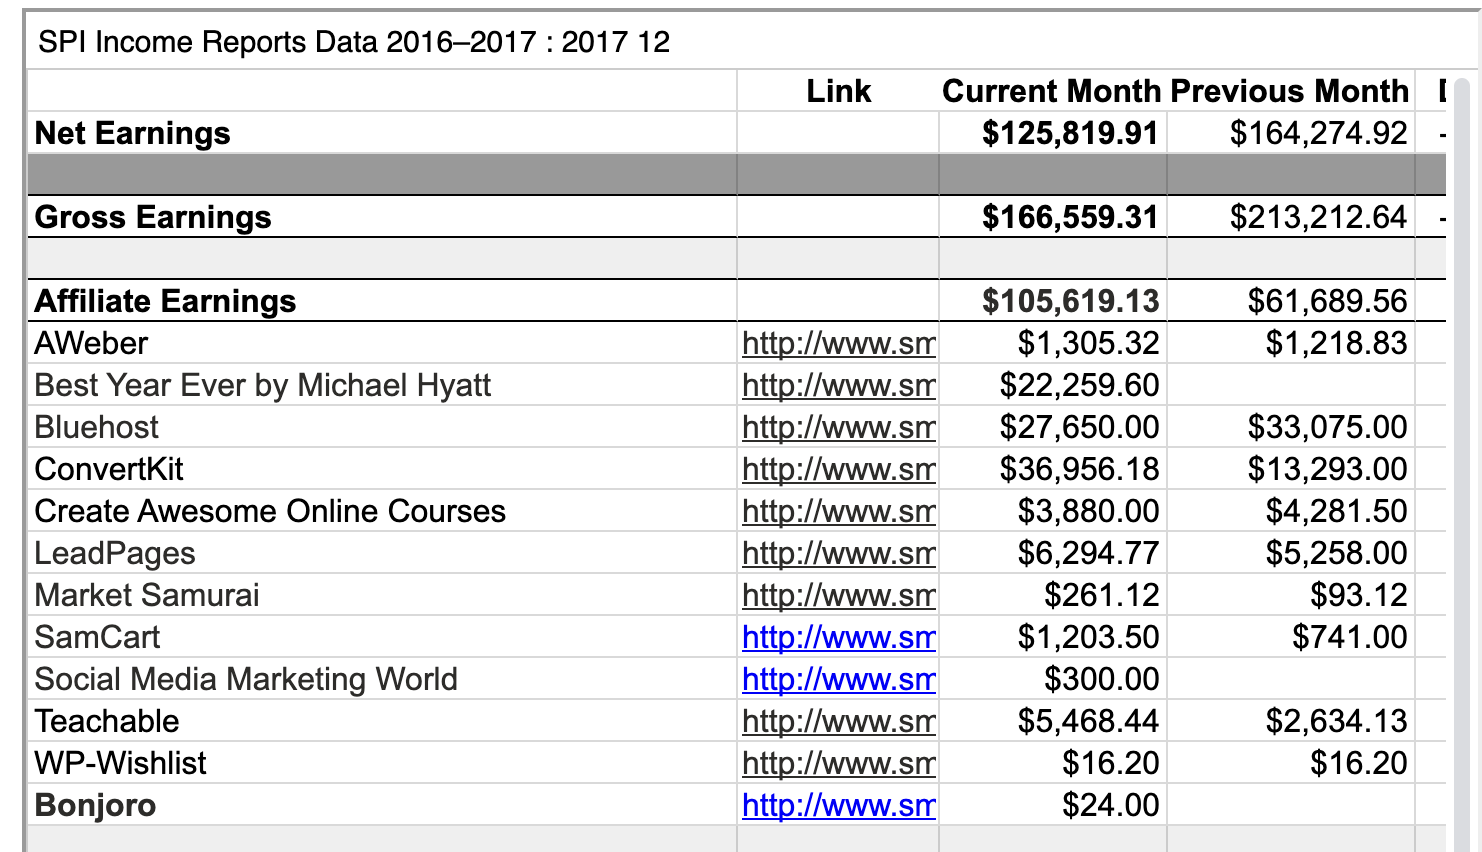The height and width of the screenshot is (852, 1482).
Task: Open the ConvertKit affiliate link
Action: [838, 469]
